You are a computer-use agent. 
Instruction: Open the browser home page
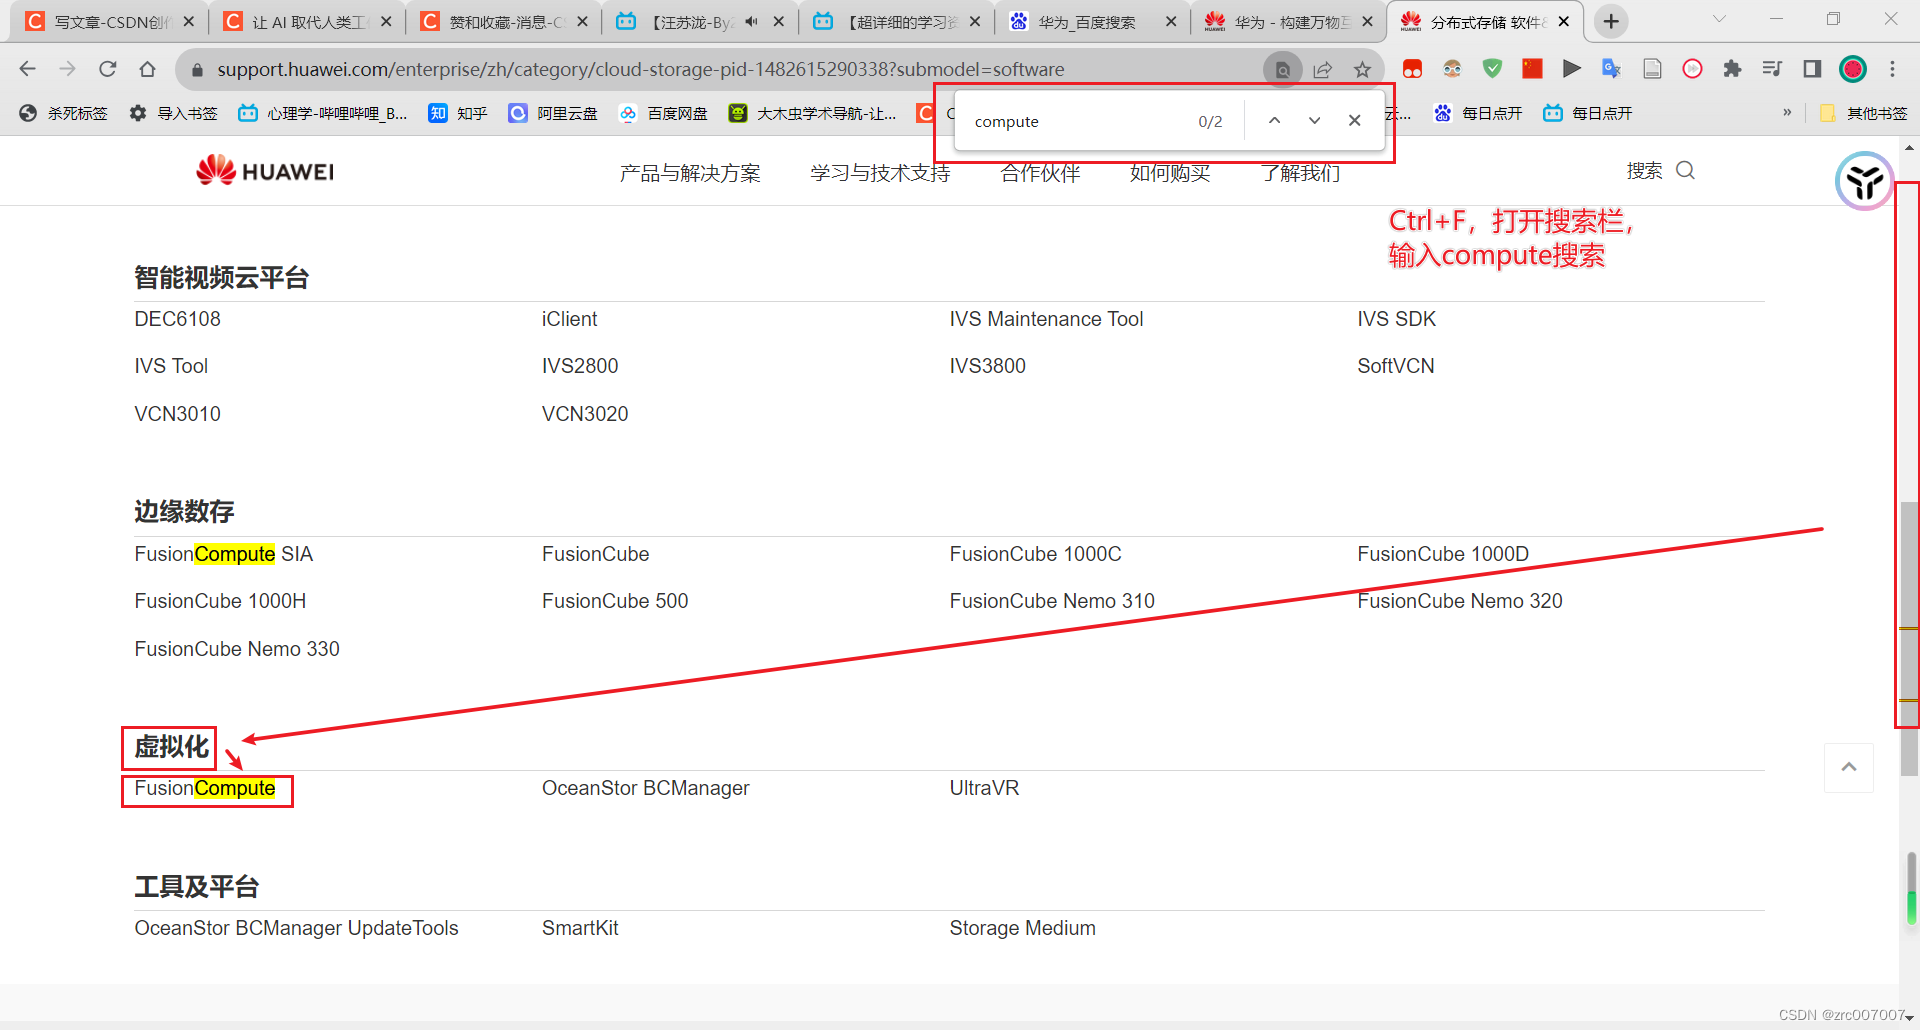coord(148,69)
